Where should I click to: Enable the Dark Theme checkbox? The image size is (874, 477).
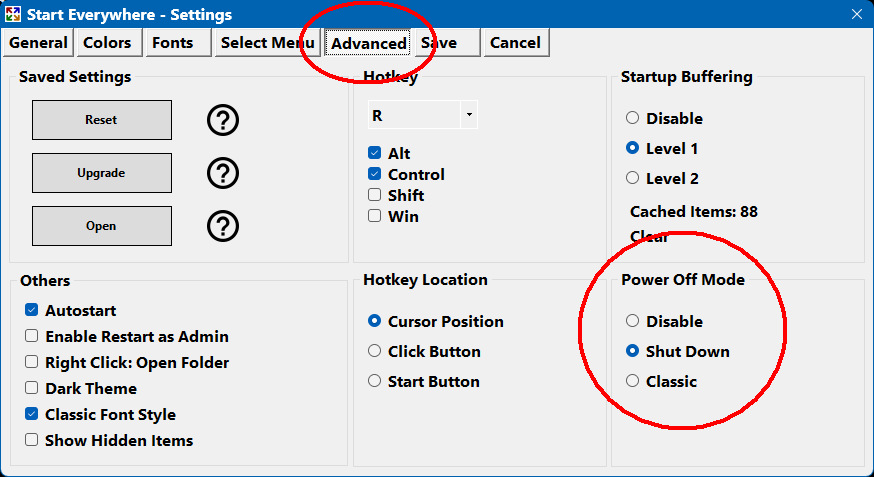[x=32, y=389]
